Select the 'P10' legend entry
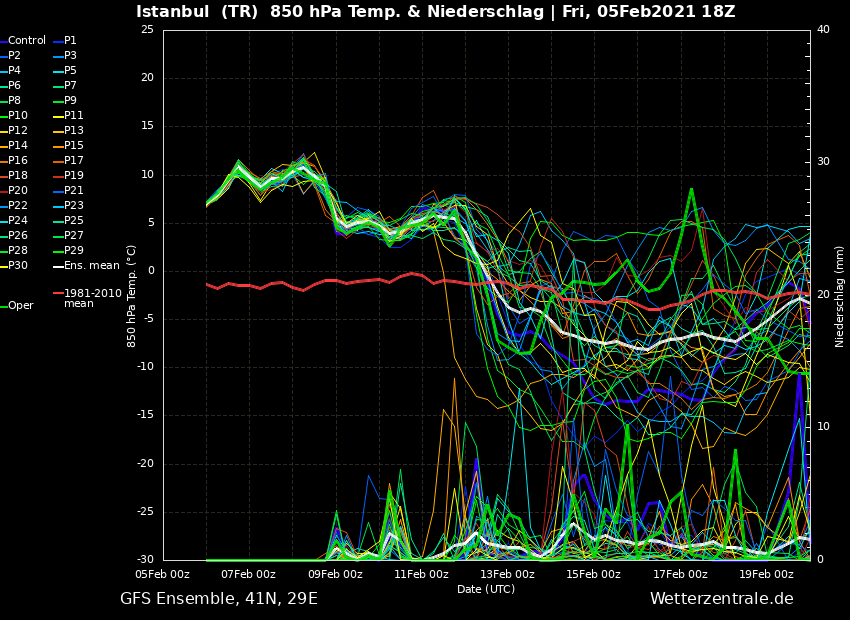 pos(14,115)
